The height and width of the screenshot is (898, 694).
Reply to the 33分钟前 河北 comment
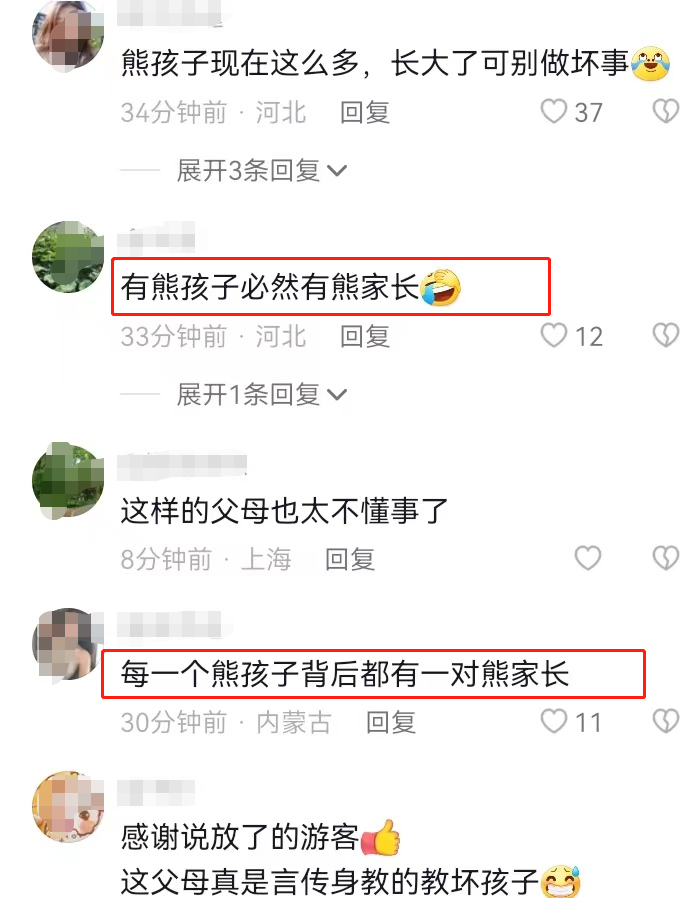(365, 336)
